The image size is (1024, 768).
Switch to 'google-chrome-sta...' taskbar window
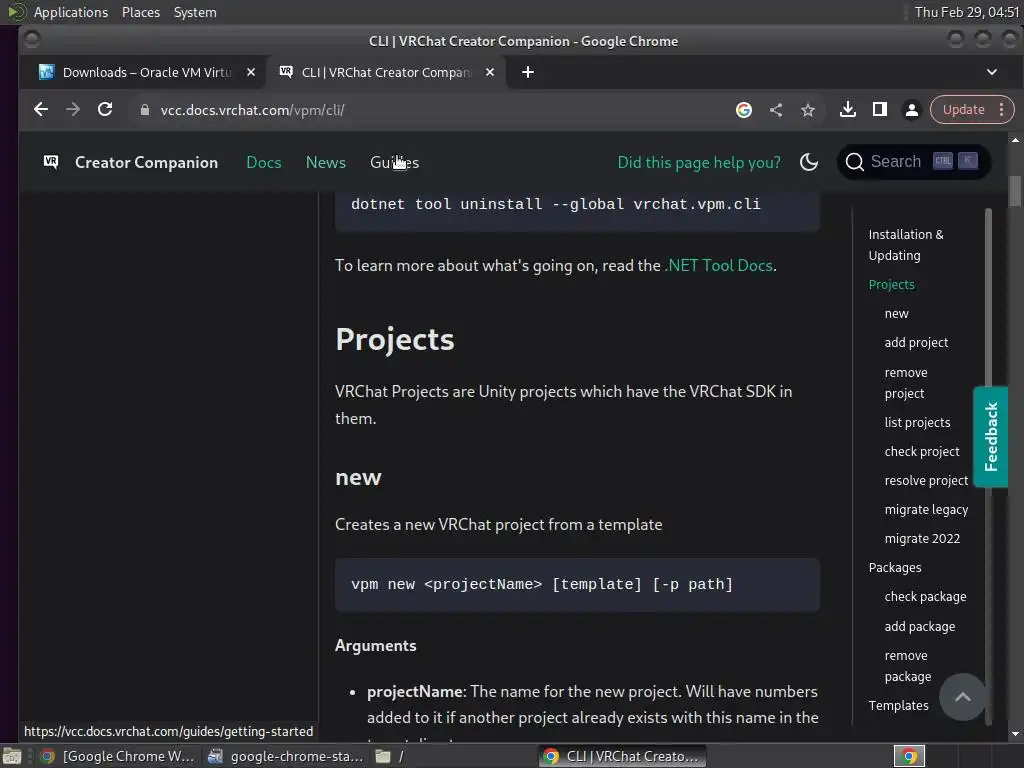(285, 756)
